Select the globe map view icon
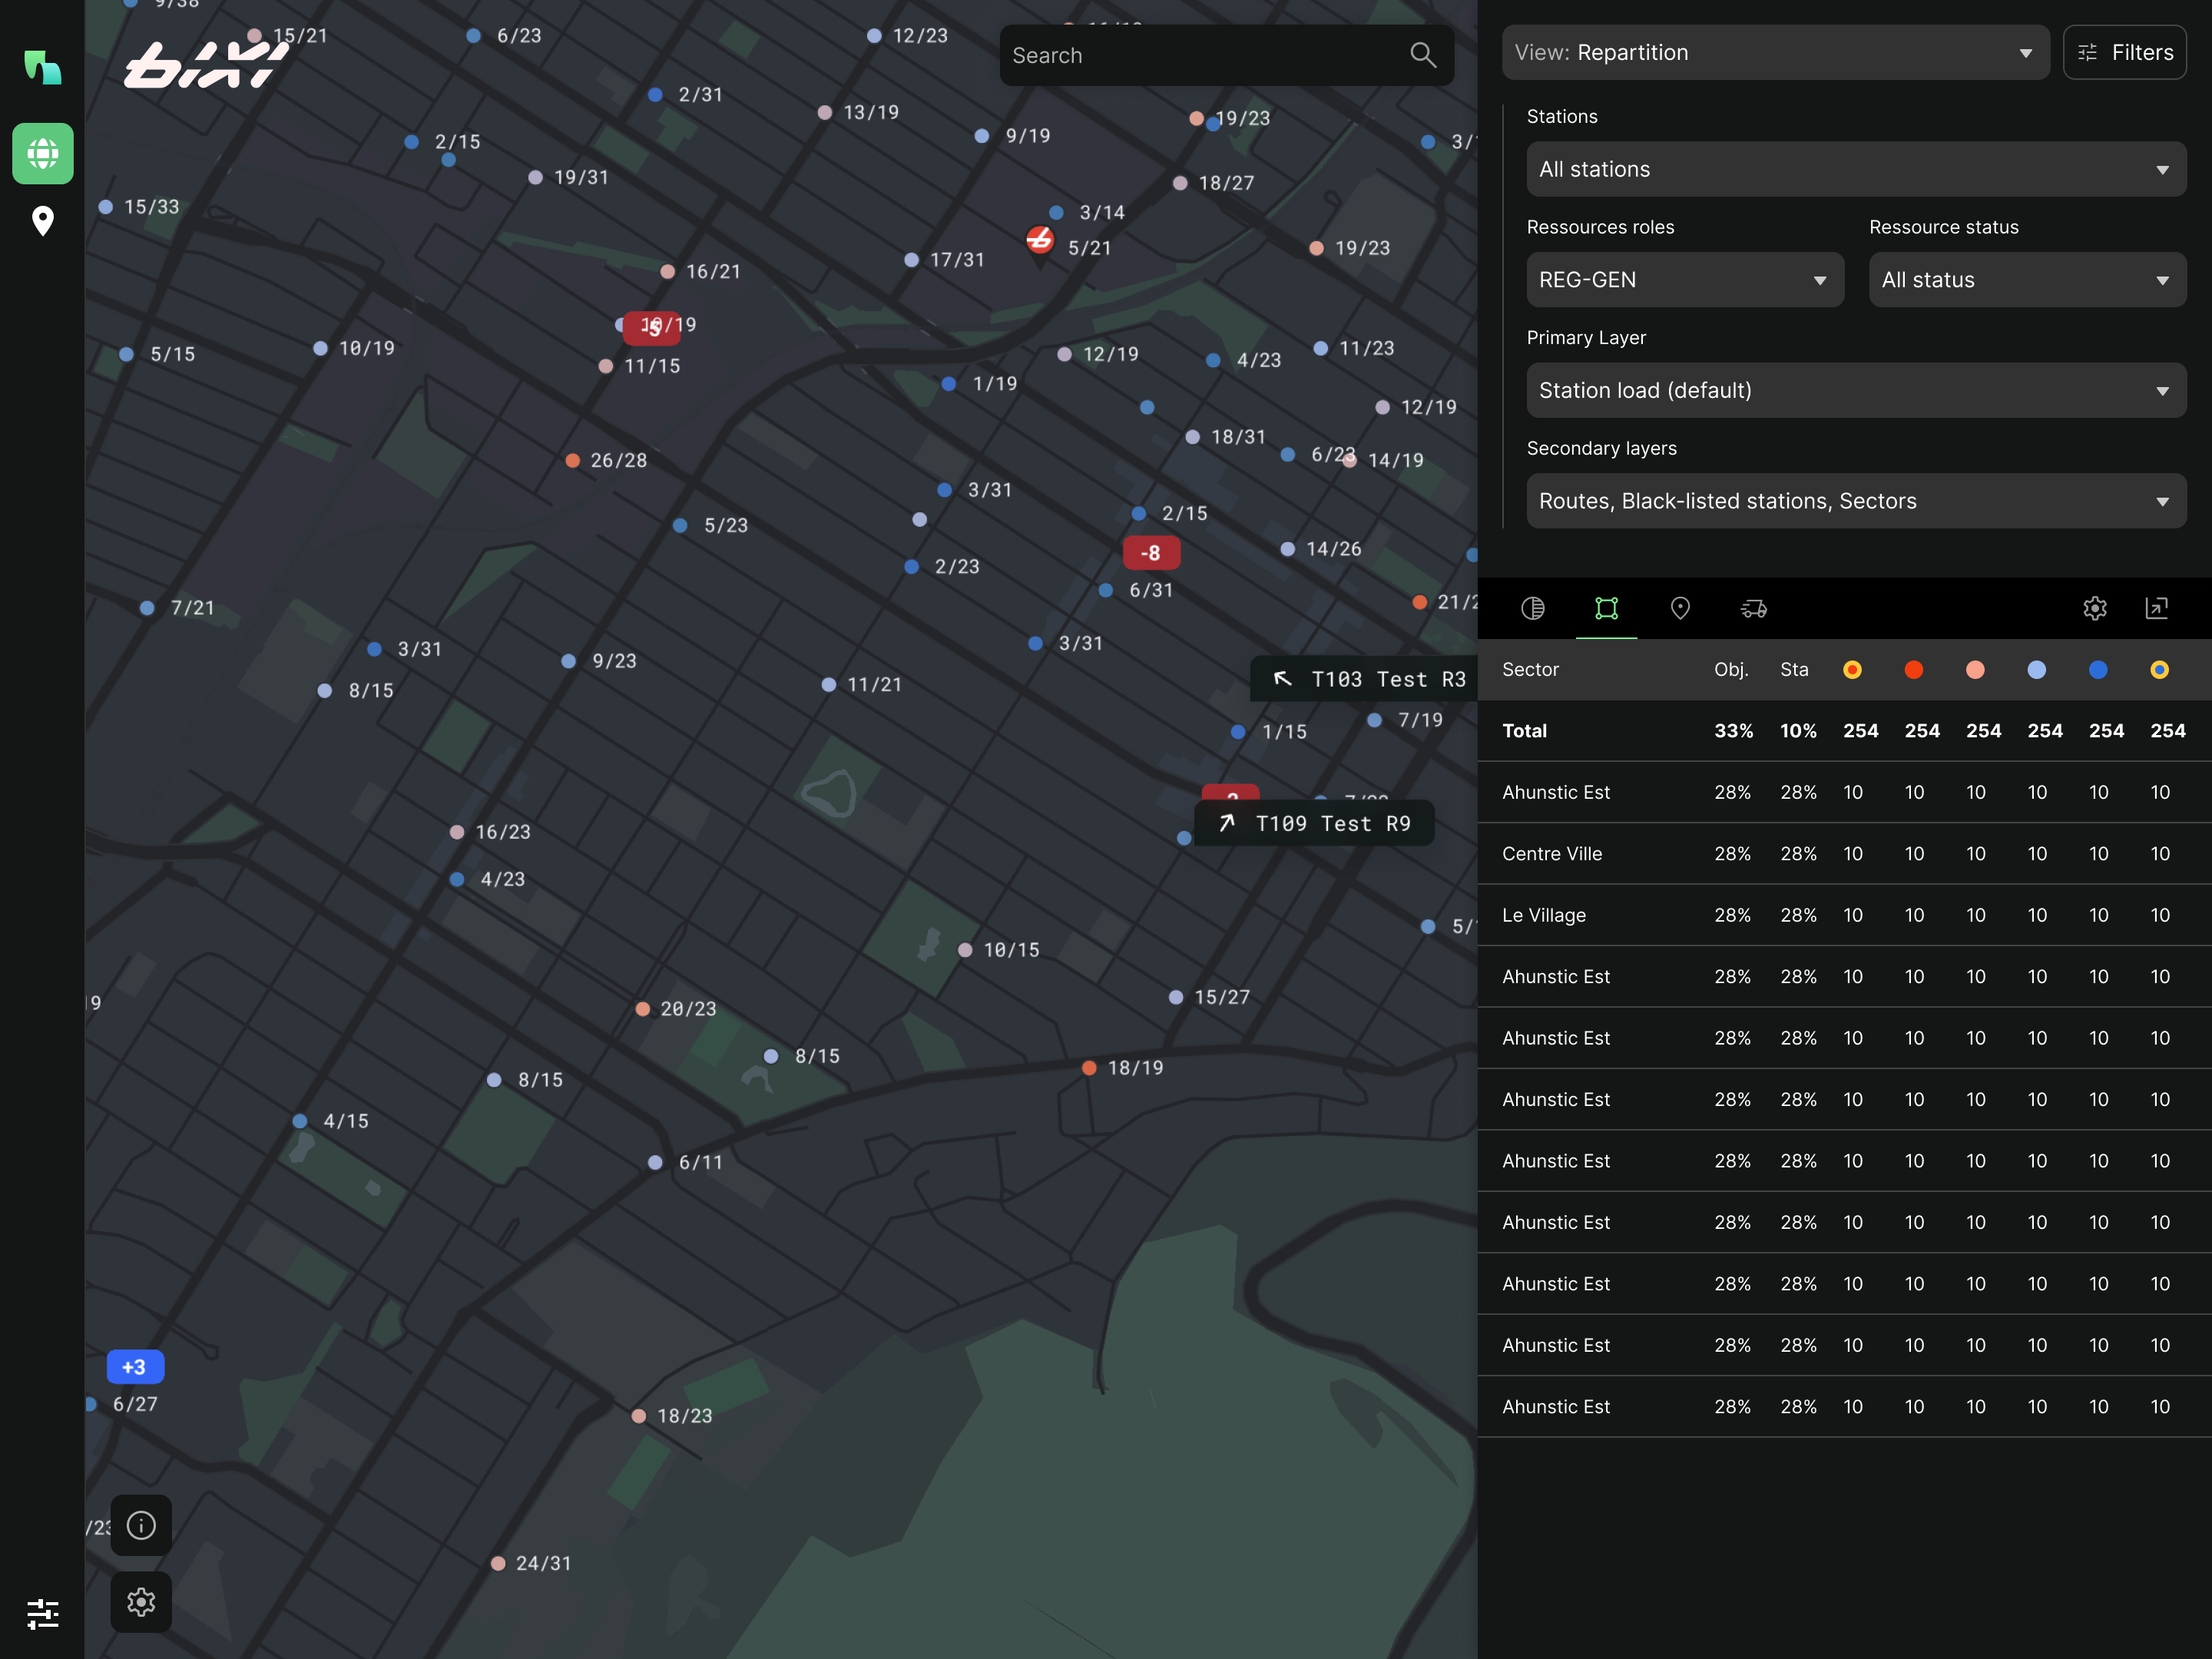Screen dimensions: 2212x1659 click(42, 153)
